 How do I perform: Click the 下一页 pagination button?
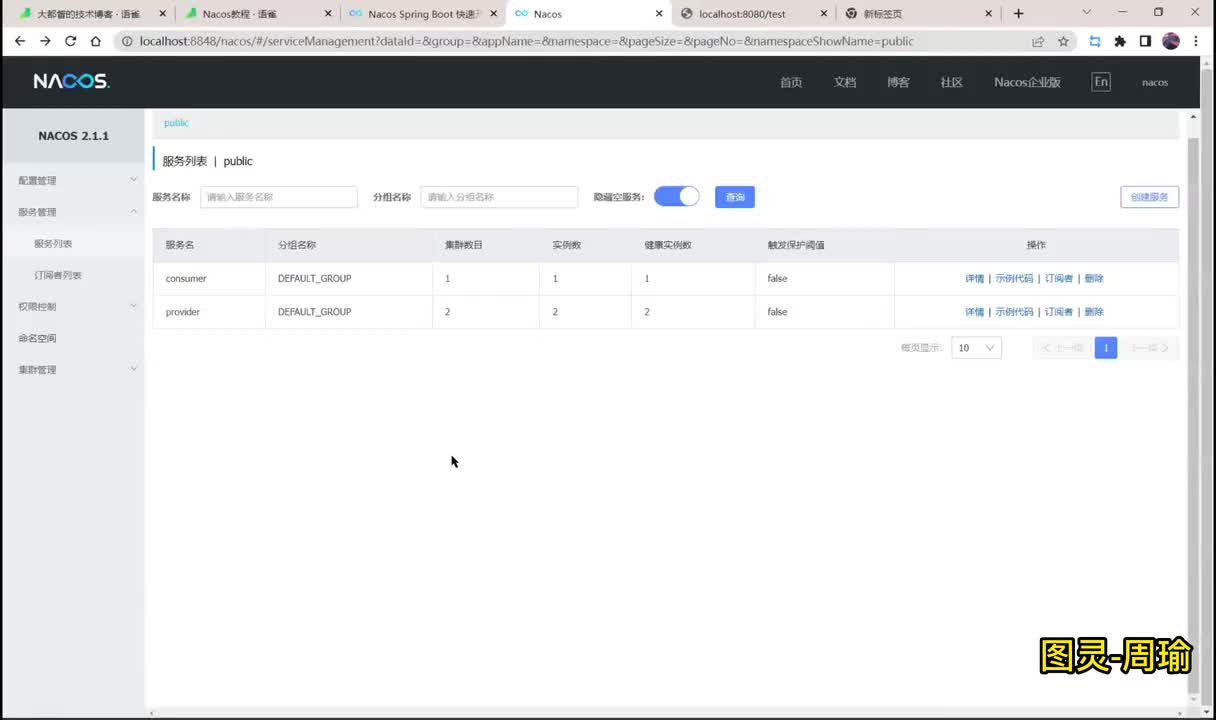tap(1150, 348)
